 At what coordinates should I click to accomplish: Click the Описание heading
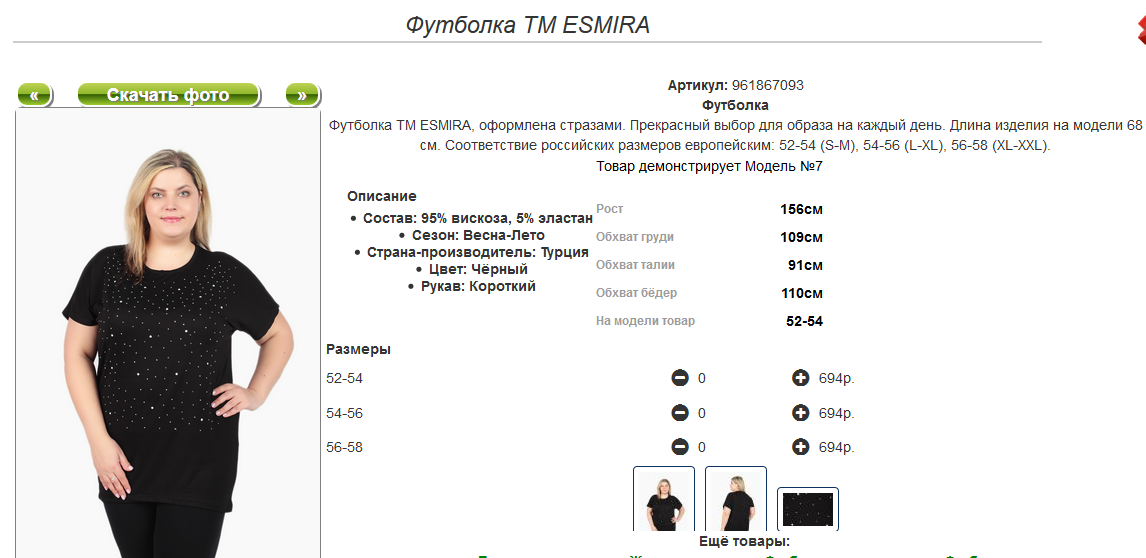click(x=382, y=196)
